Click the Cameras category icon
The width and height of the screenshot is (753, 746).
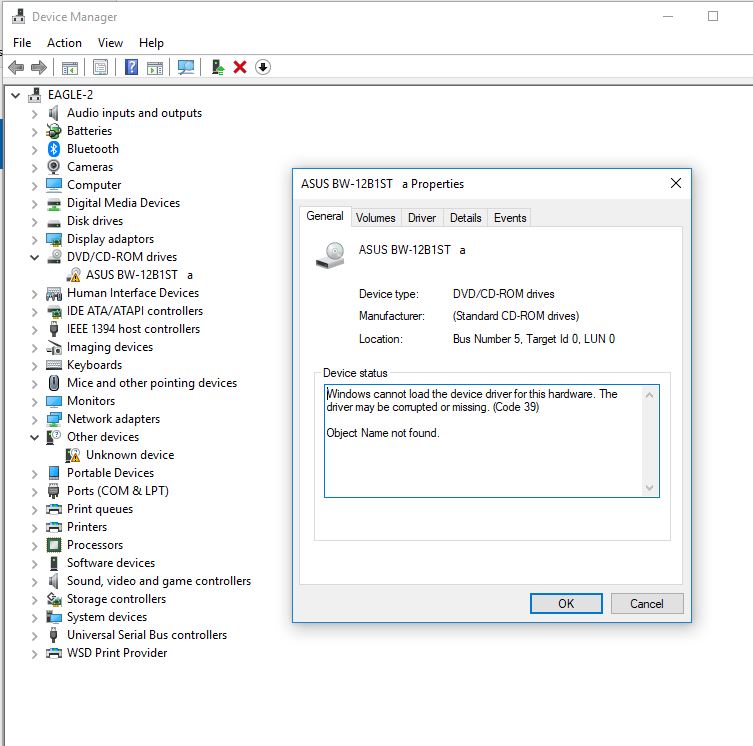pyautogui.click(x=54, y=167)
